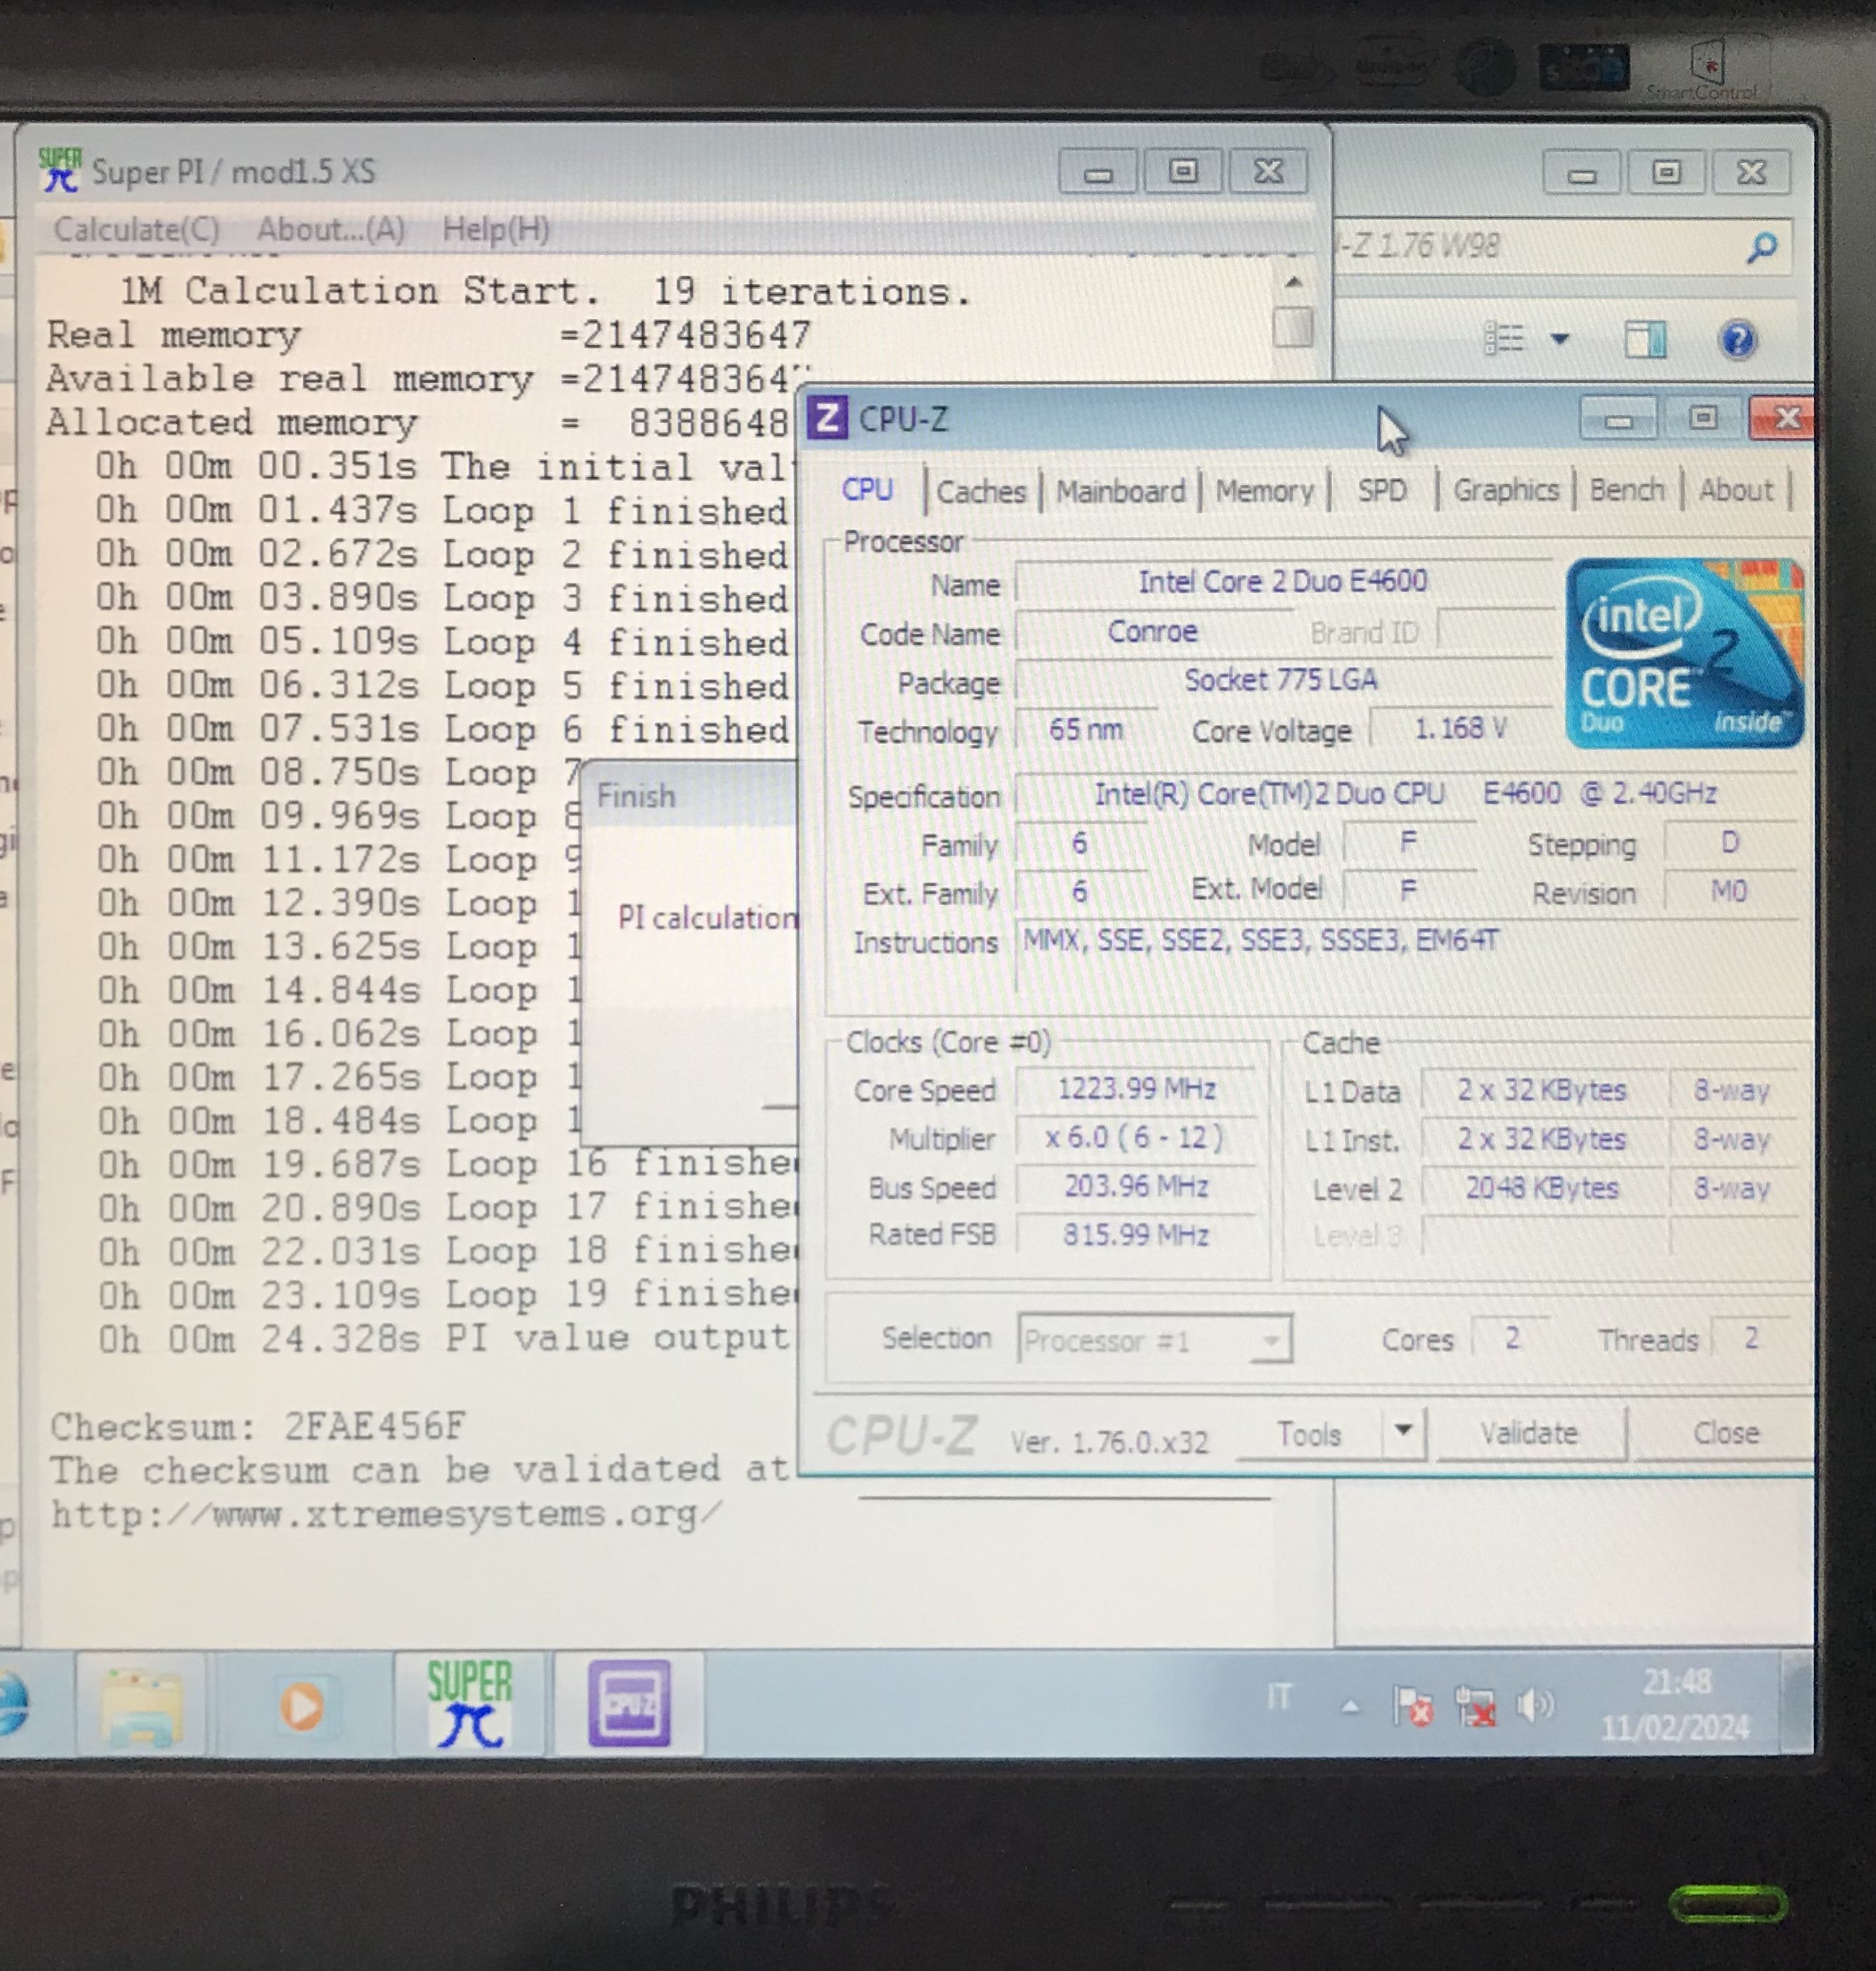This screenshot has height=1971, width=1876.
Task: Show hidden tray icons arrow
Action: (1349, 1706)
